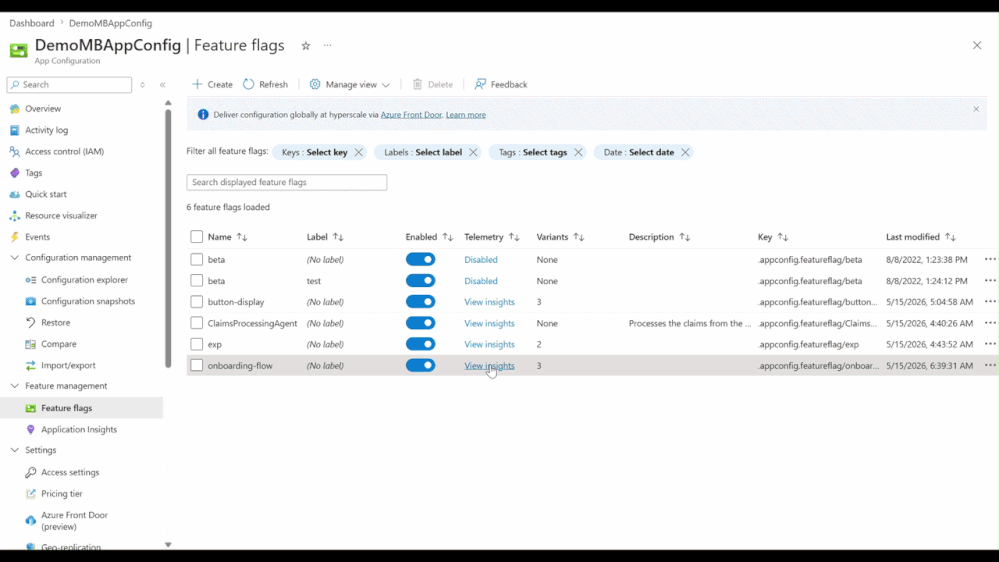Open the Date Select date filter
The height and width of the screenshot is (562, 999).
click(x=639, y=152)
